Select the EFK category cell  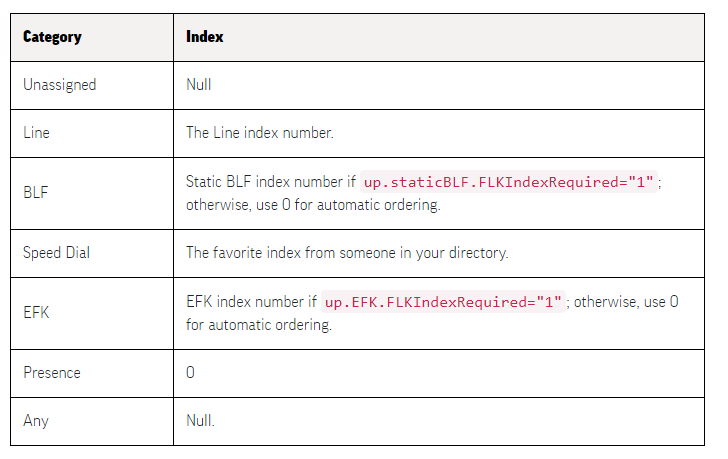tap(92, 313)
